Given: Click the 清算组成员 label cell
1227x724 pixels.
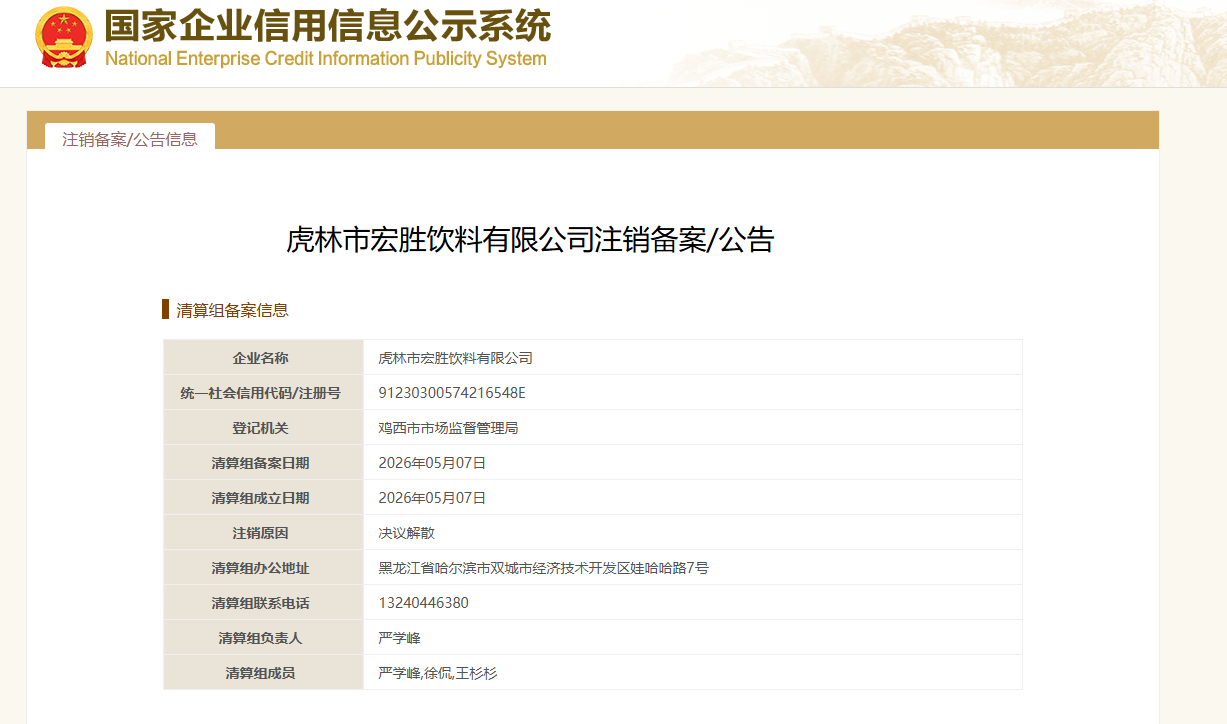Looking at the screenshot, I should [264, 673].
